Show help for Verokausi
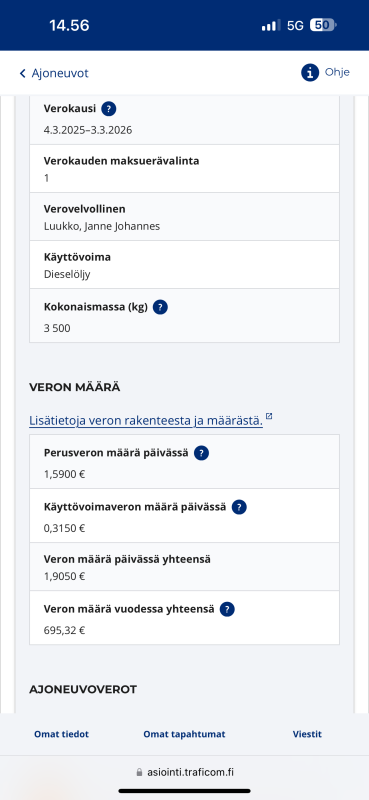Viewport: 369px width, 800px height. (109, 109)
